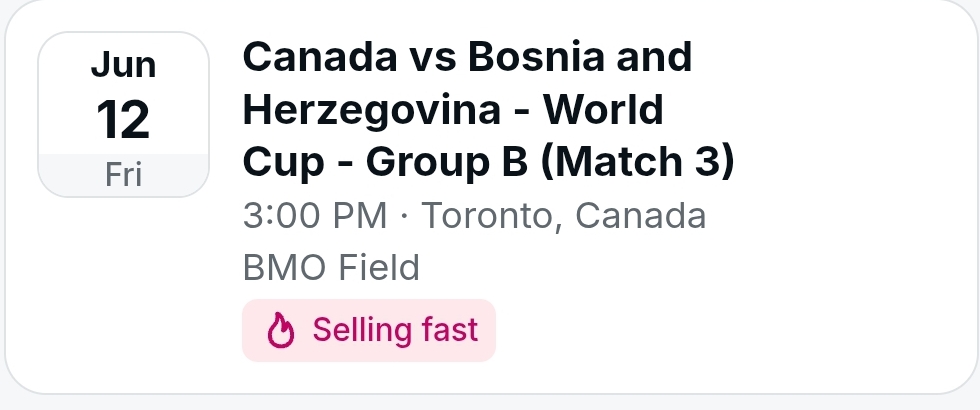The image size is (980, 410).
Task: Select the "Selling fast" label text
Action: tap(395, 330)
